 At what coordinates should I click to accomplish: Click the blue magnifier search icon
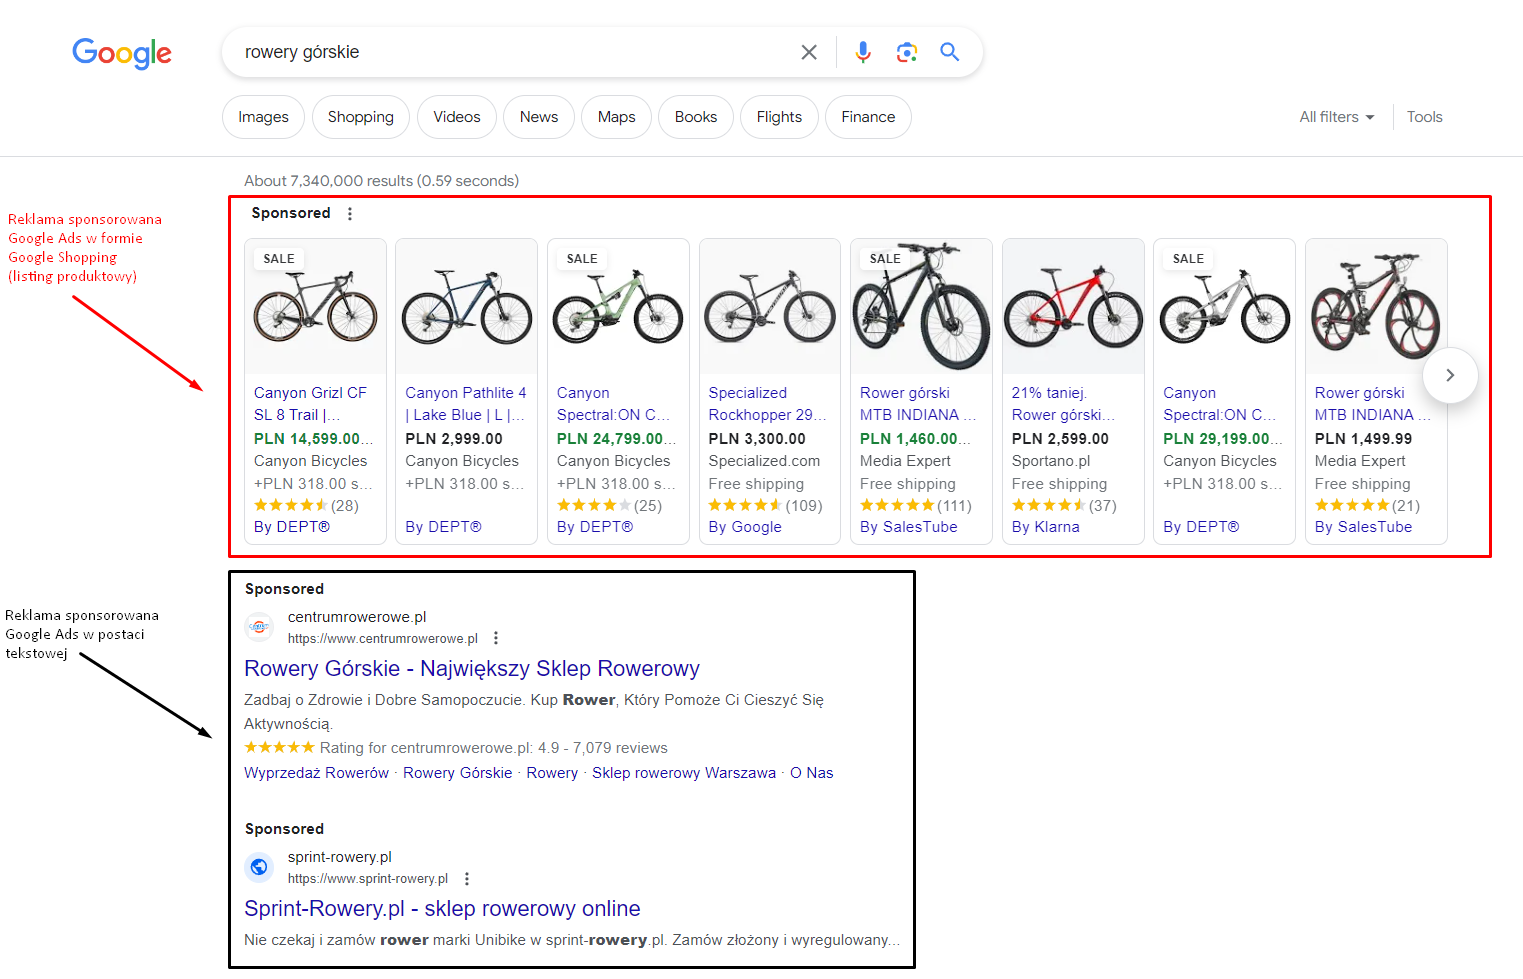[950, 52]
